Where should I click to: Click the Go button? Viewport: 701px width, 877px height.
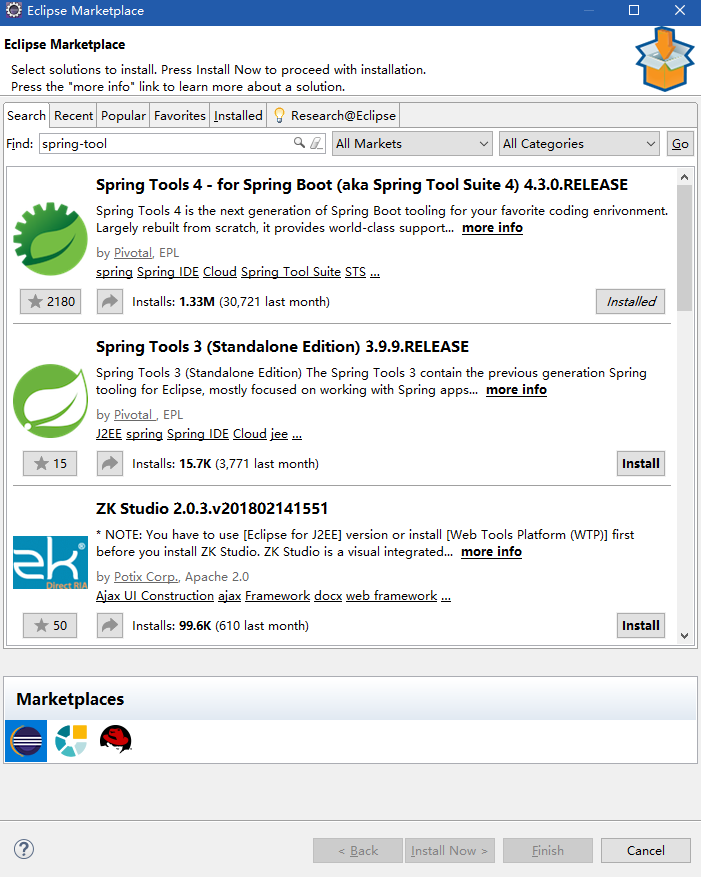click(x=680, y=144)
